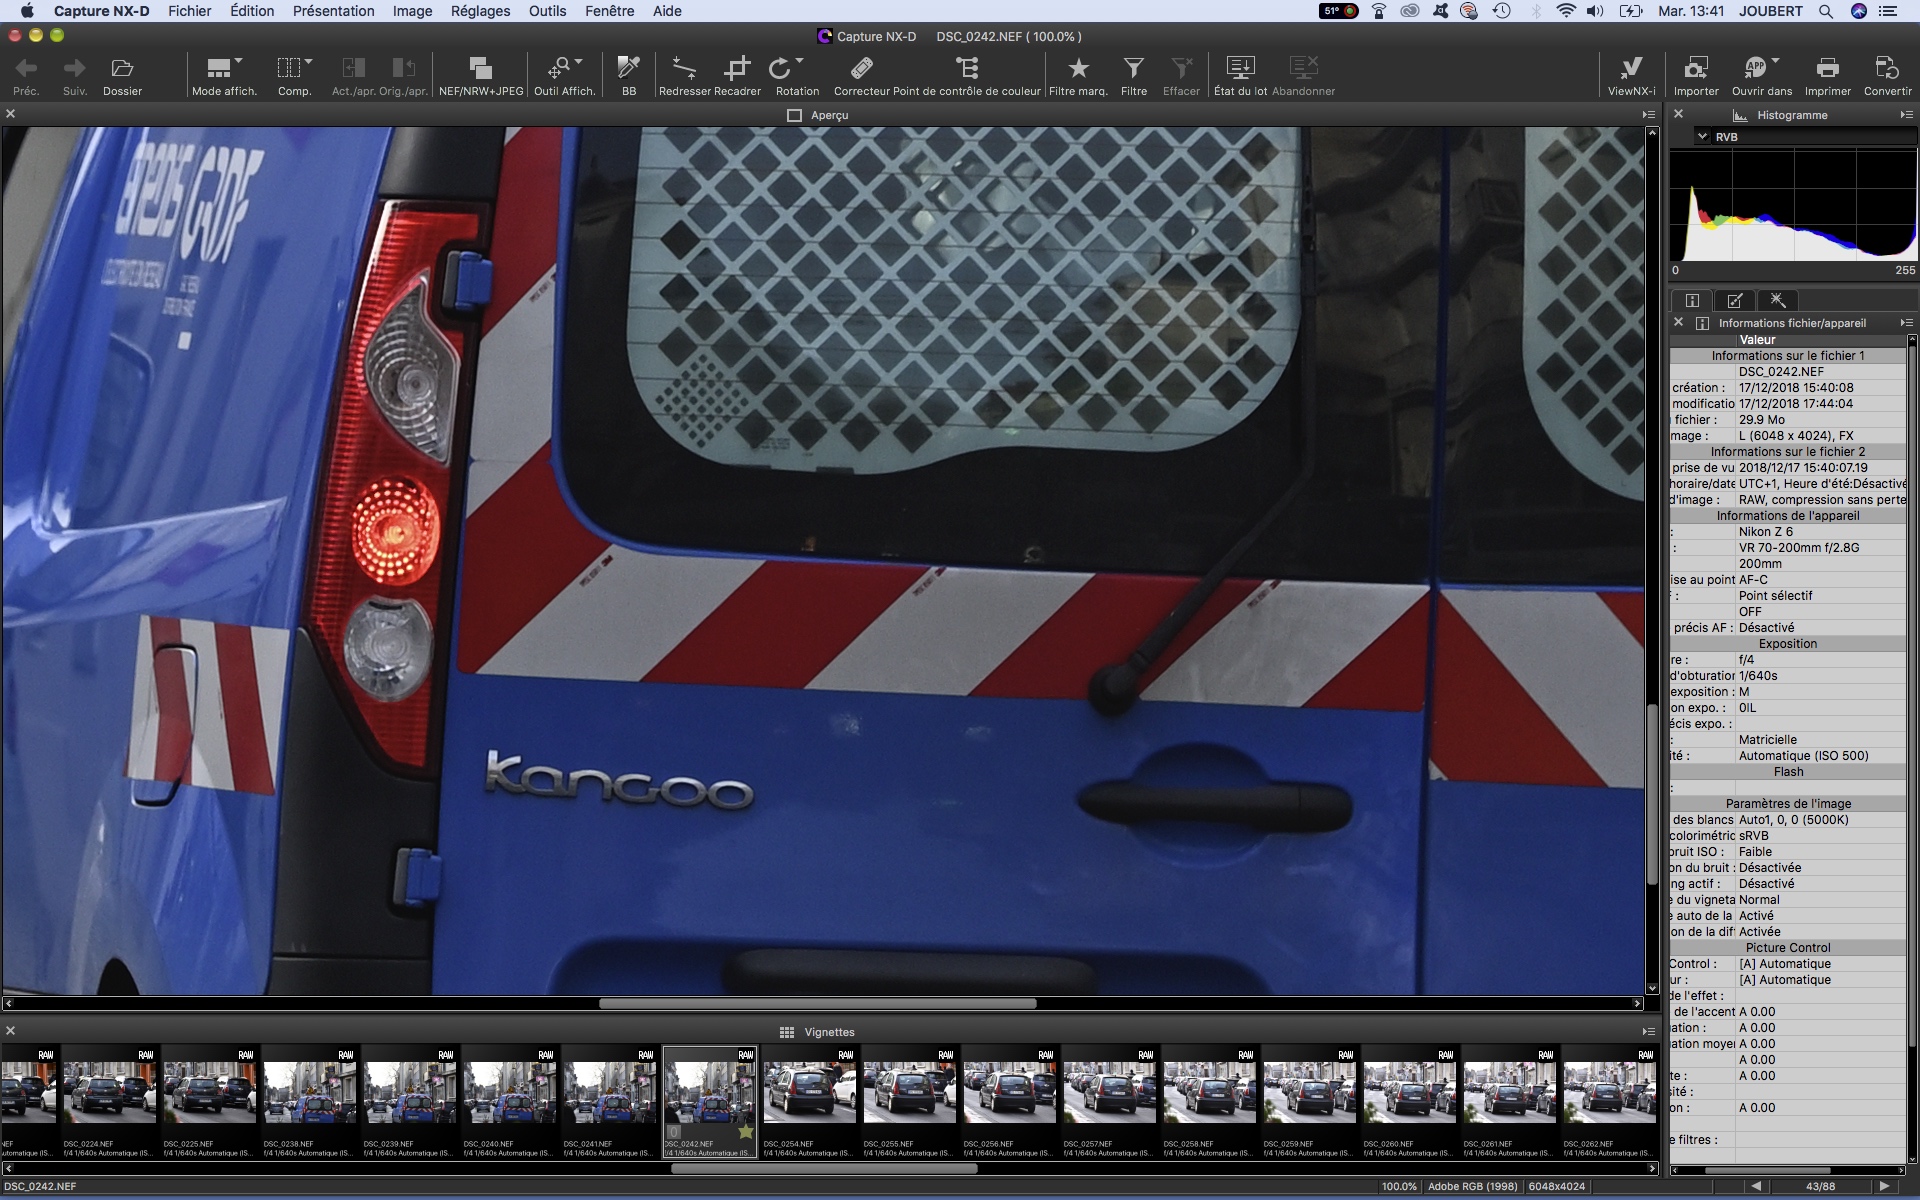Screen dimensions: 1920x1200
Task: Select thumbnail DSC_0254.NEF
Action: coord(809,1101)
